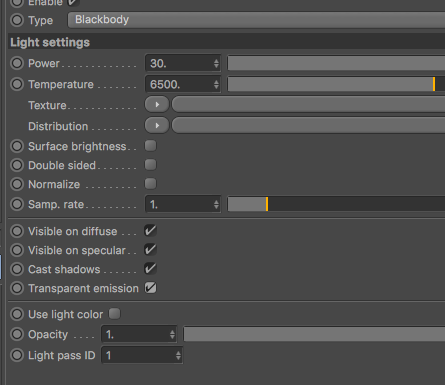
Task: Enable the Double sided checkbox
Action: (150, 165)
